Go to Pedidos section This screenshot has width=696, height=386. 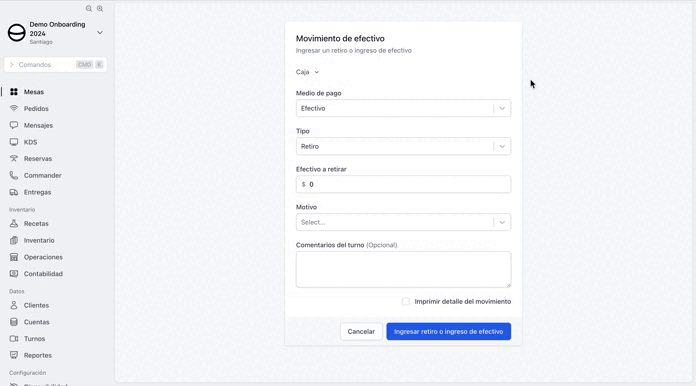pyautogui.click(x=36, y=109)
